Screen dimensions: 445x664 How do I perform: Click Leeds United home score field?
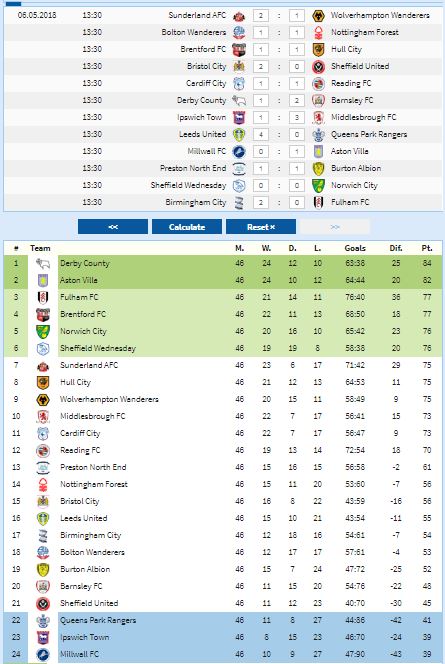tap(261, 135)
